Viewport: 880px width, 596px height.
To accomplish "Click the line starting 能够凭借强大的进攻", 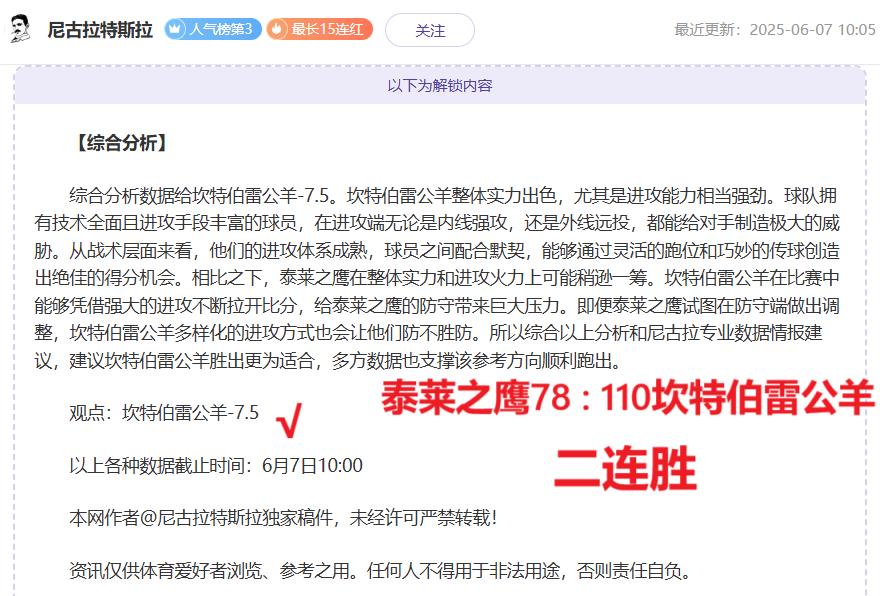I will point(437,306).
